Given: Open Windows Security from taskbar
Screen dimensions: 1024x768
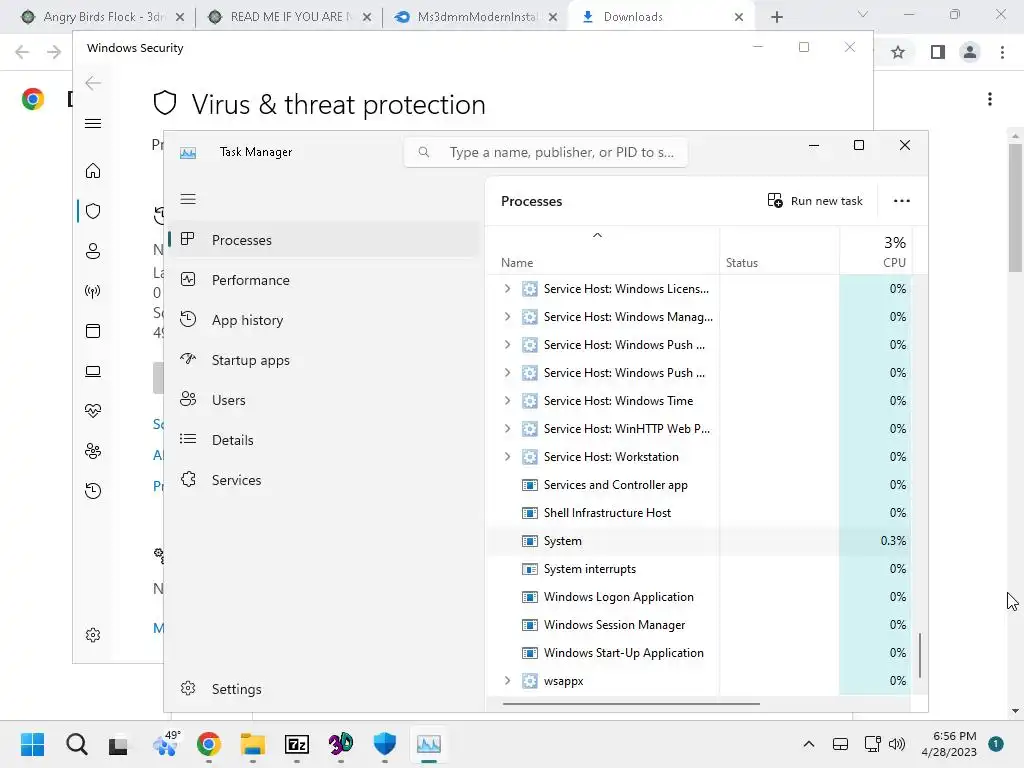Looking at the screenshot, I should tap(385, 744).
